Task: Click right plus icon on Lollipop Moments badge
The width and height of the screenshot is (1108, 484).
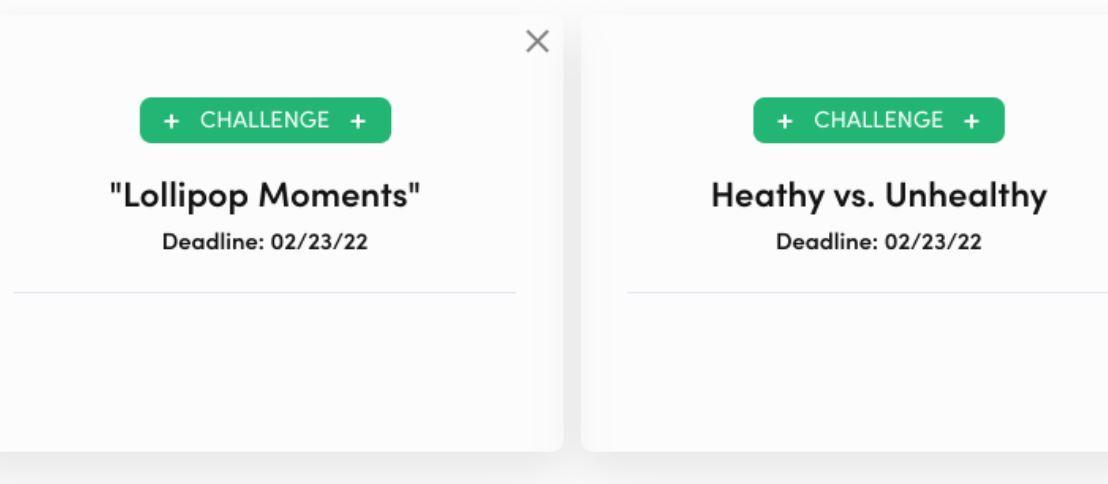Action: pos(358,121)
